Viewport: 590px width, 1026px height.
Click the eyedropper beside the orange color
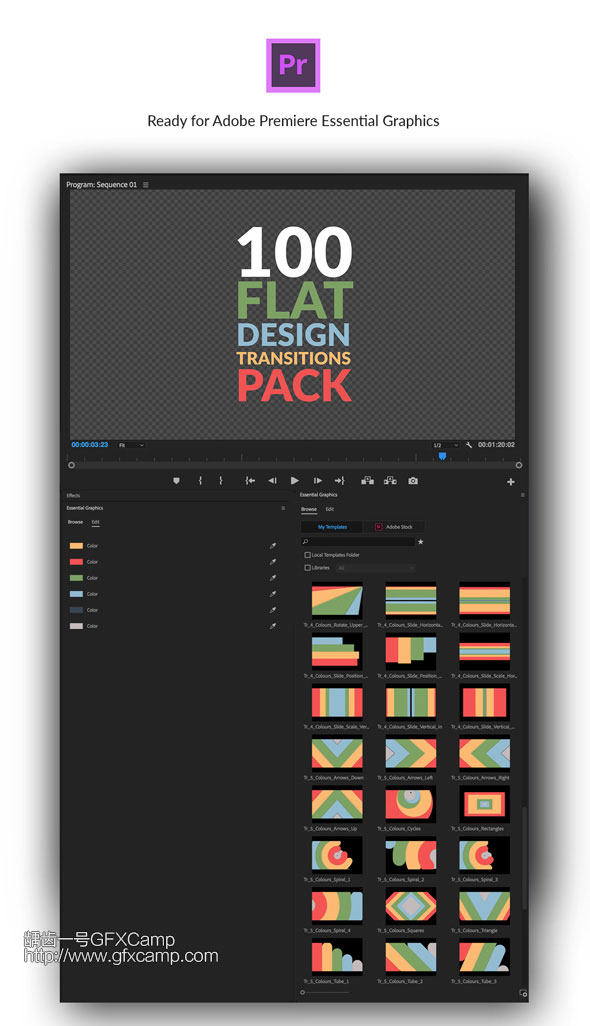(273, 546)
